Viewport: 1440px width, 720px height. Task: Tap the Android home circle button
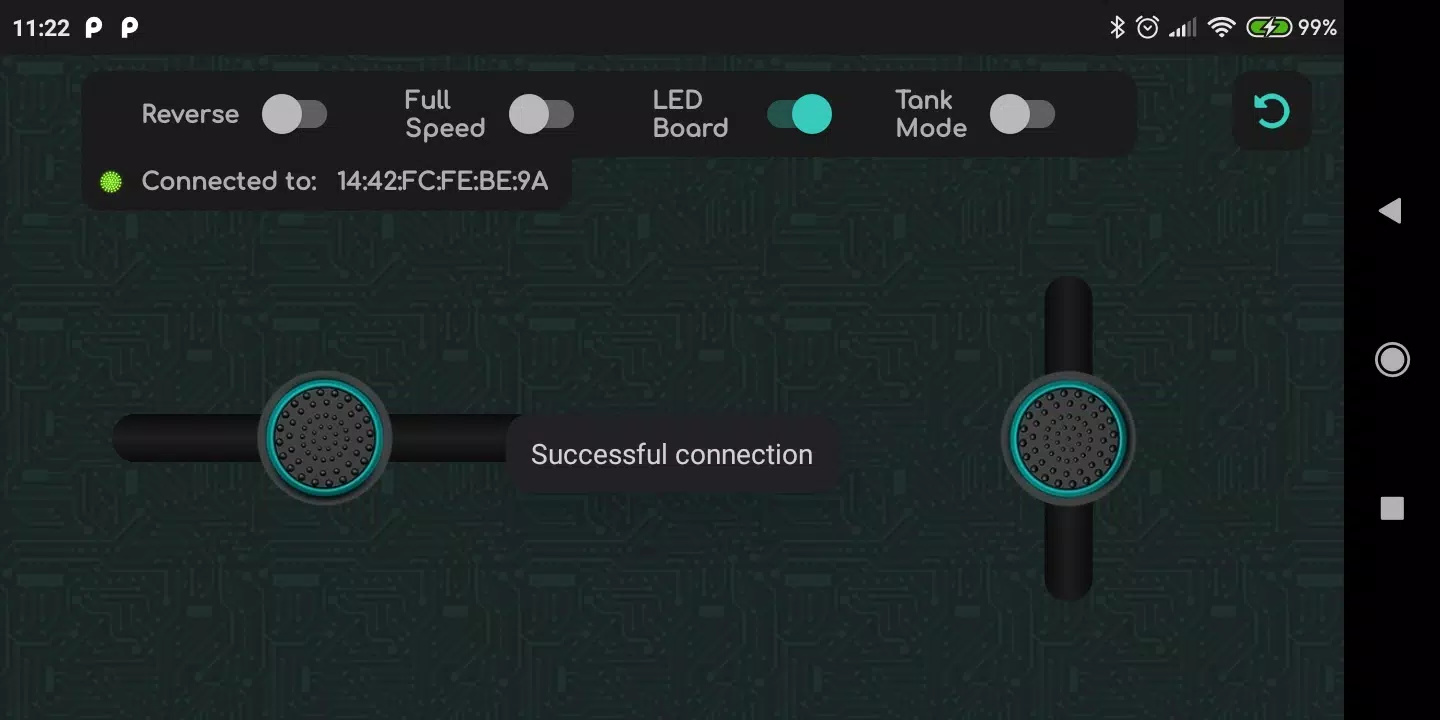click(1392, 359)
